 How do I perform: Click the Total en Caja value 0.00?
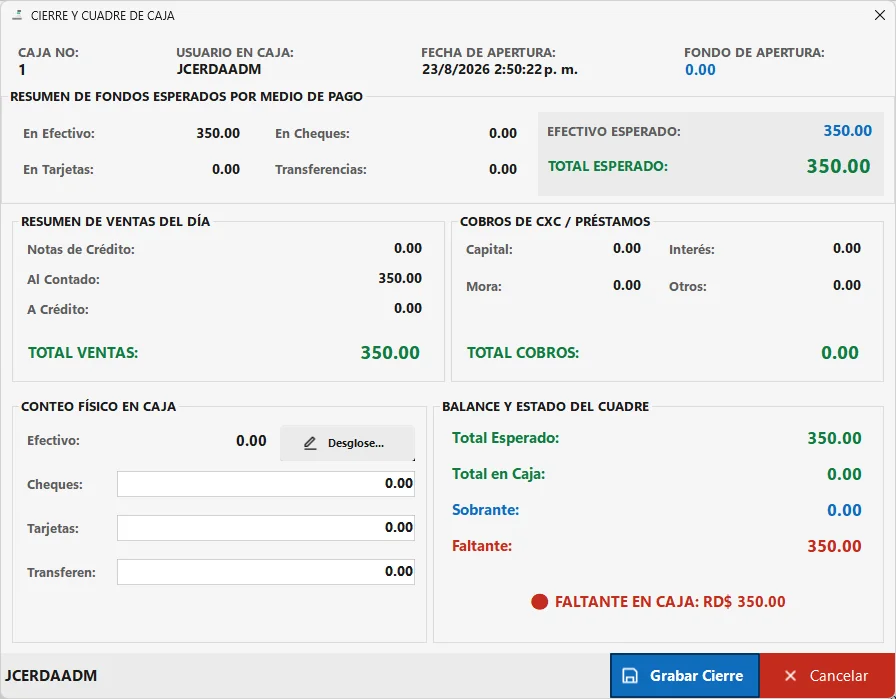point(844,474)
